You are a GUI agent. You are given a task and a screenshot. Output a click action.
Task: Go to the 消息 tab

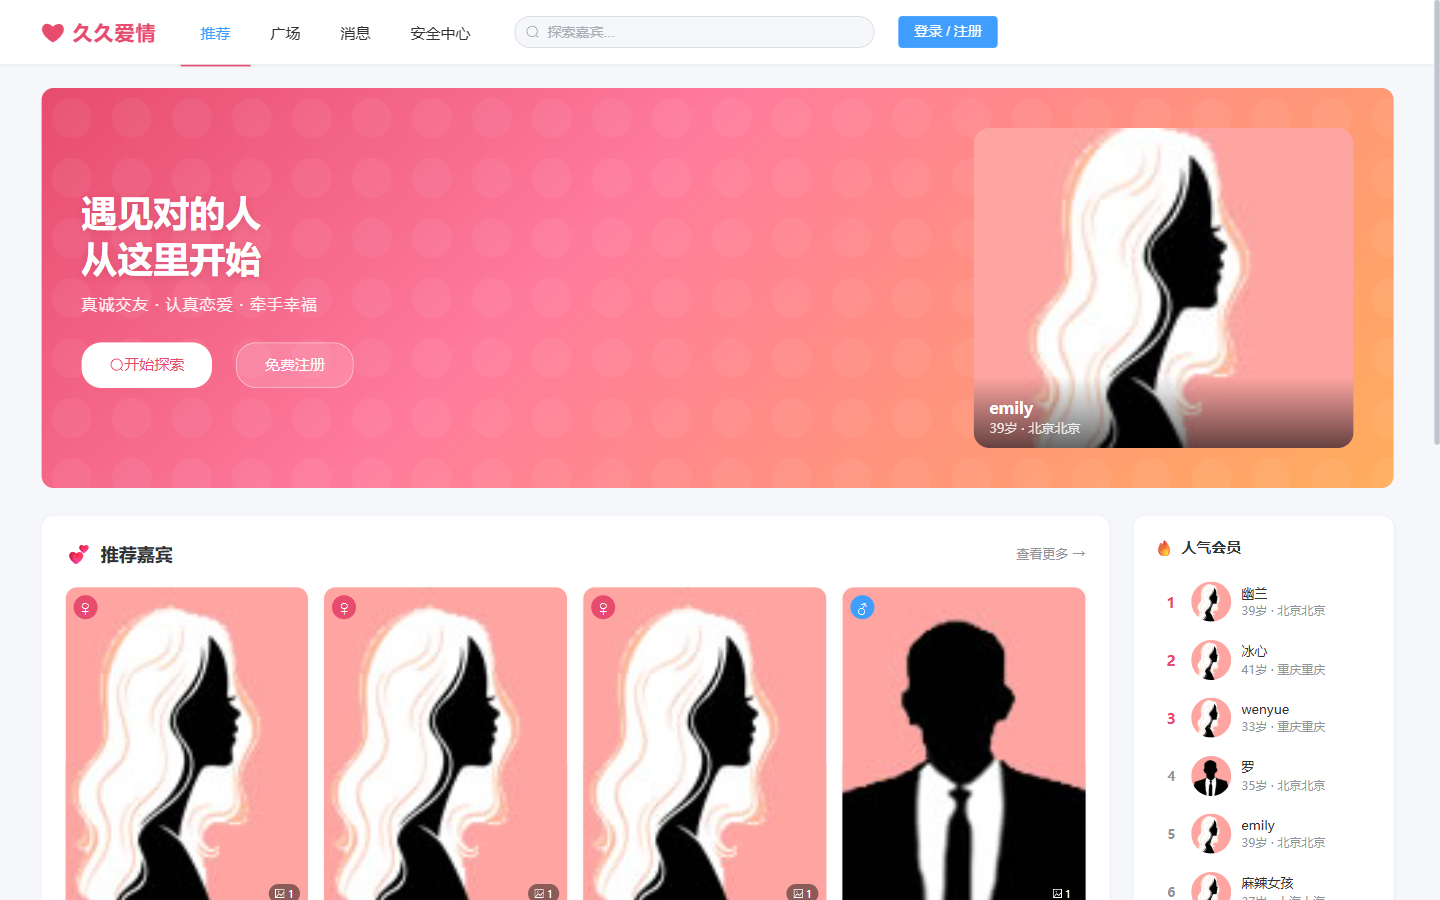(355, 33)
